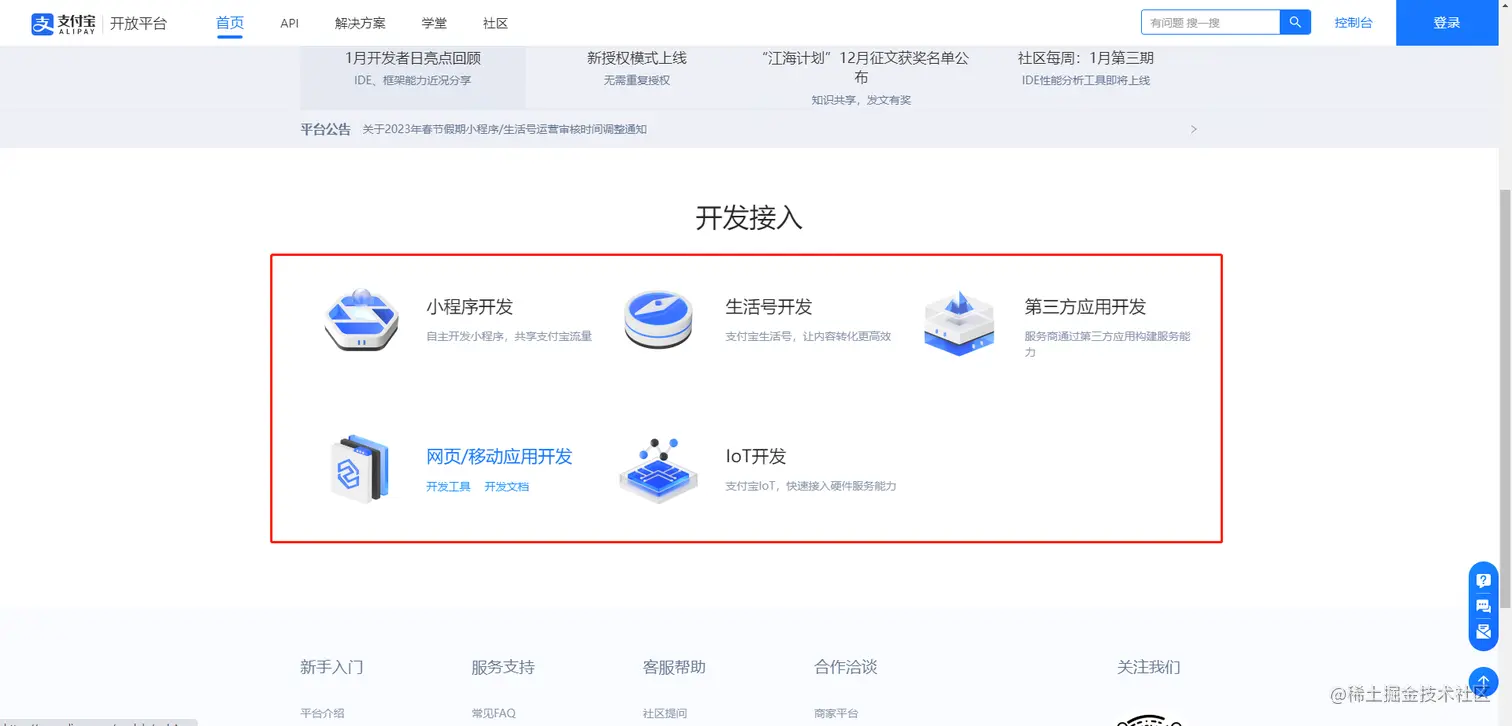Click the Alipay logo in header
Viewport: 1512px width, 726px height.
(x=64, y=23)
